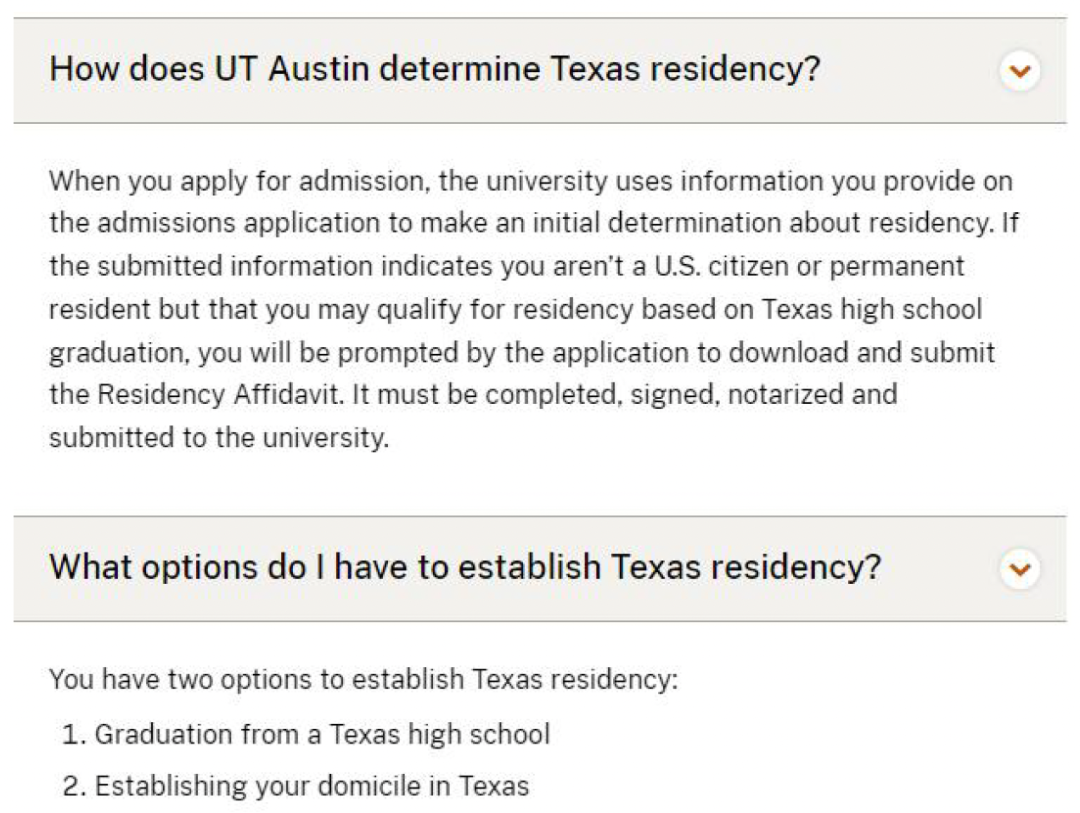Click list number '2.' before Establishing
The height and width of the screenshot is (813, 1080).
click(x=74, y=786)
